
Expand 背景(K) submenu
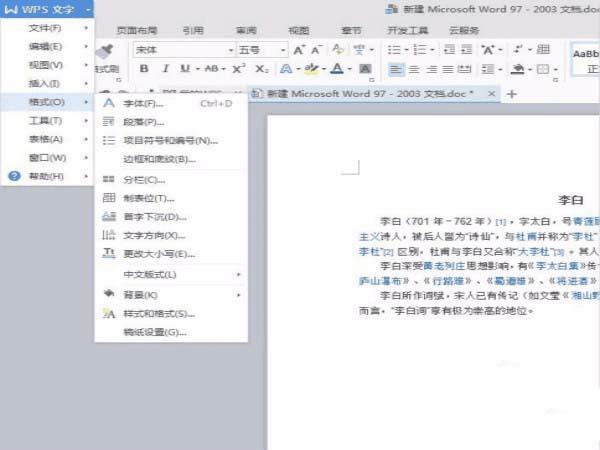[x=171, y=295]
